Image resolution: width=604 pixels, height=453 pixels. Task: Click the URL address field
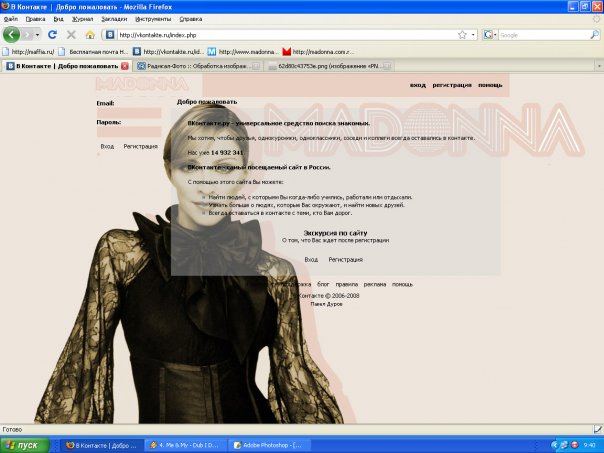[x=286, y=35]
